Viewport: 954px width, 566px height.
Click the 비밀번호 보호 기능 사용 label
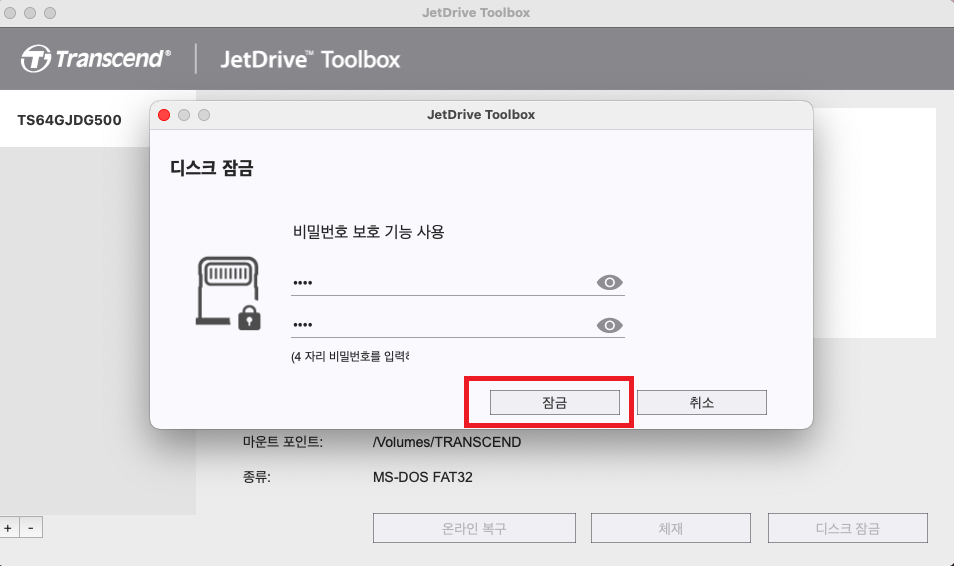click(369, 232)
